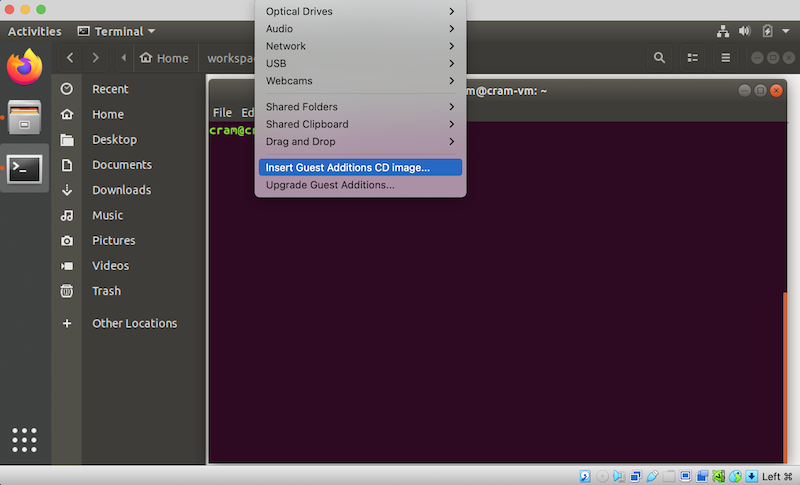The height and width of the screenshot is (485, 800).
Task: Toggle list view in Files toolbar
Action: coord(692,58)
